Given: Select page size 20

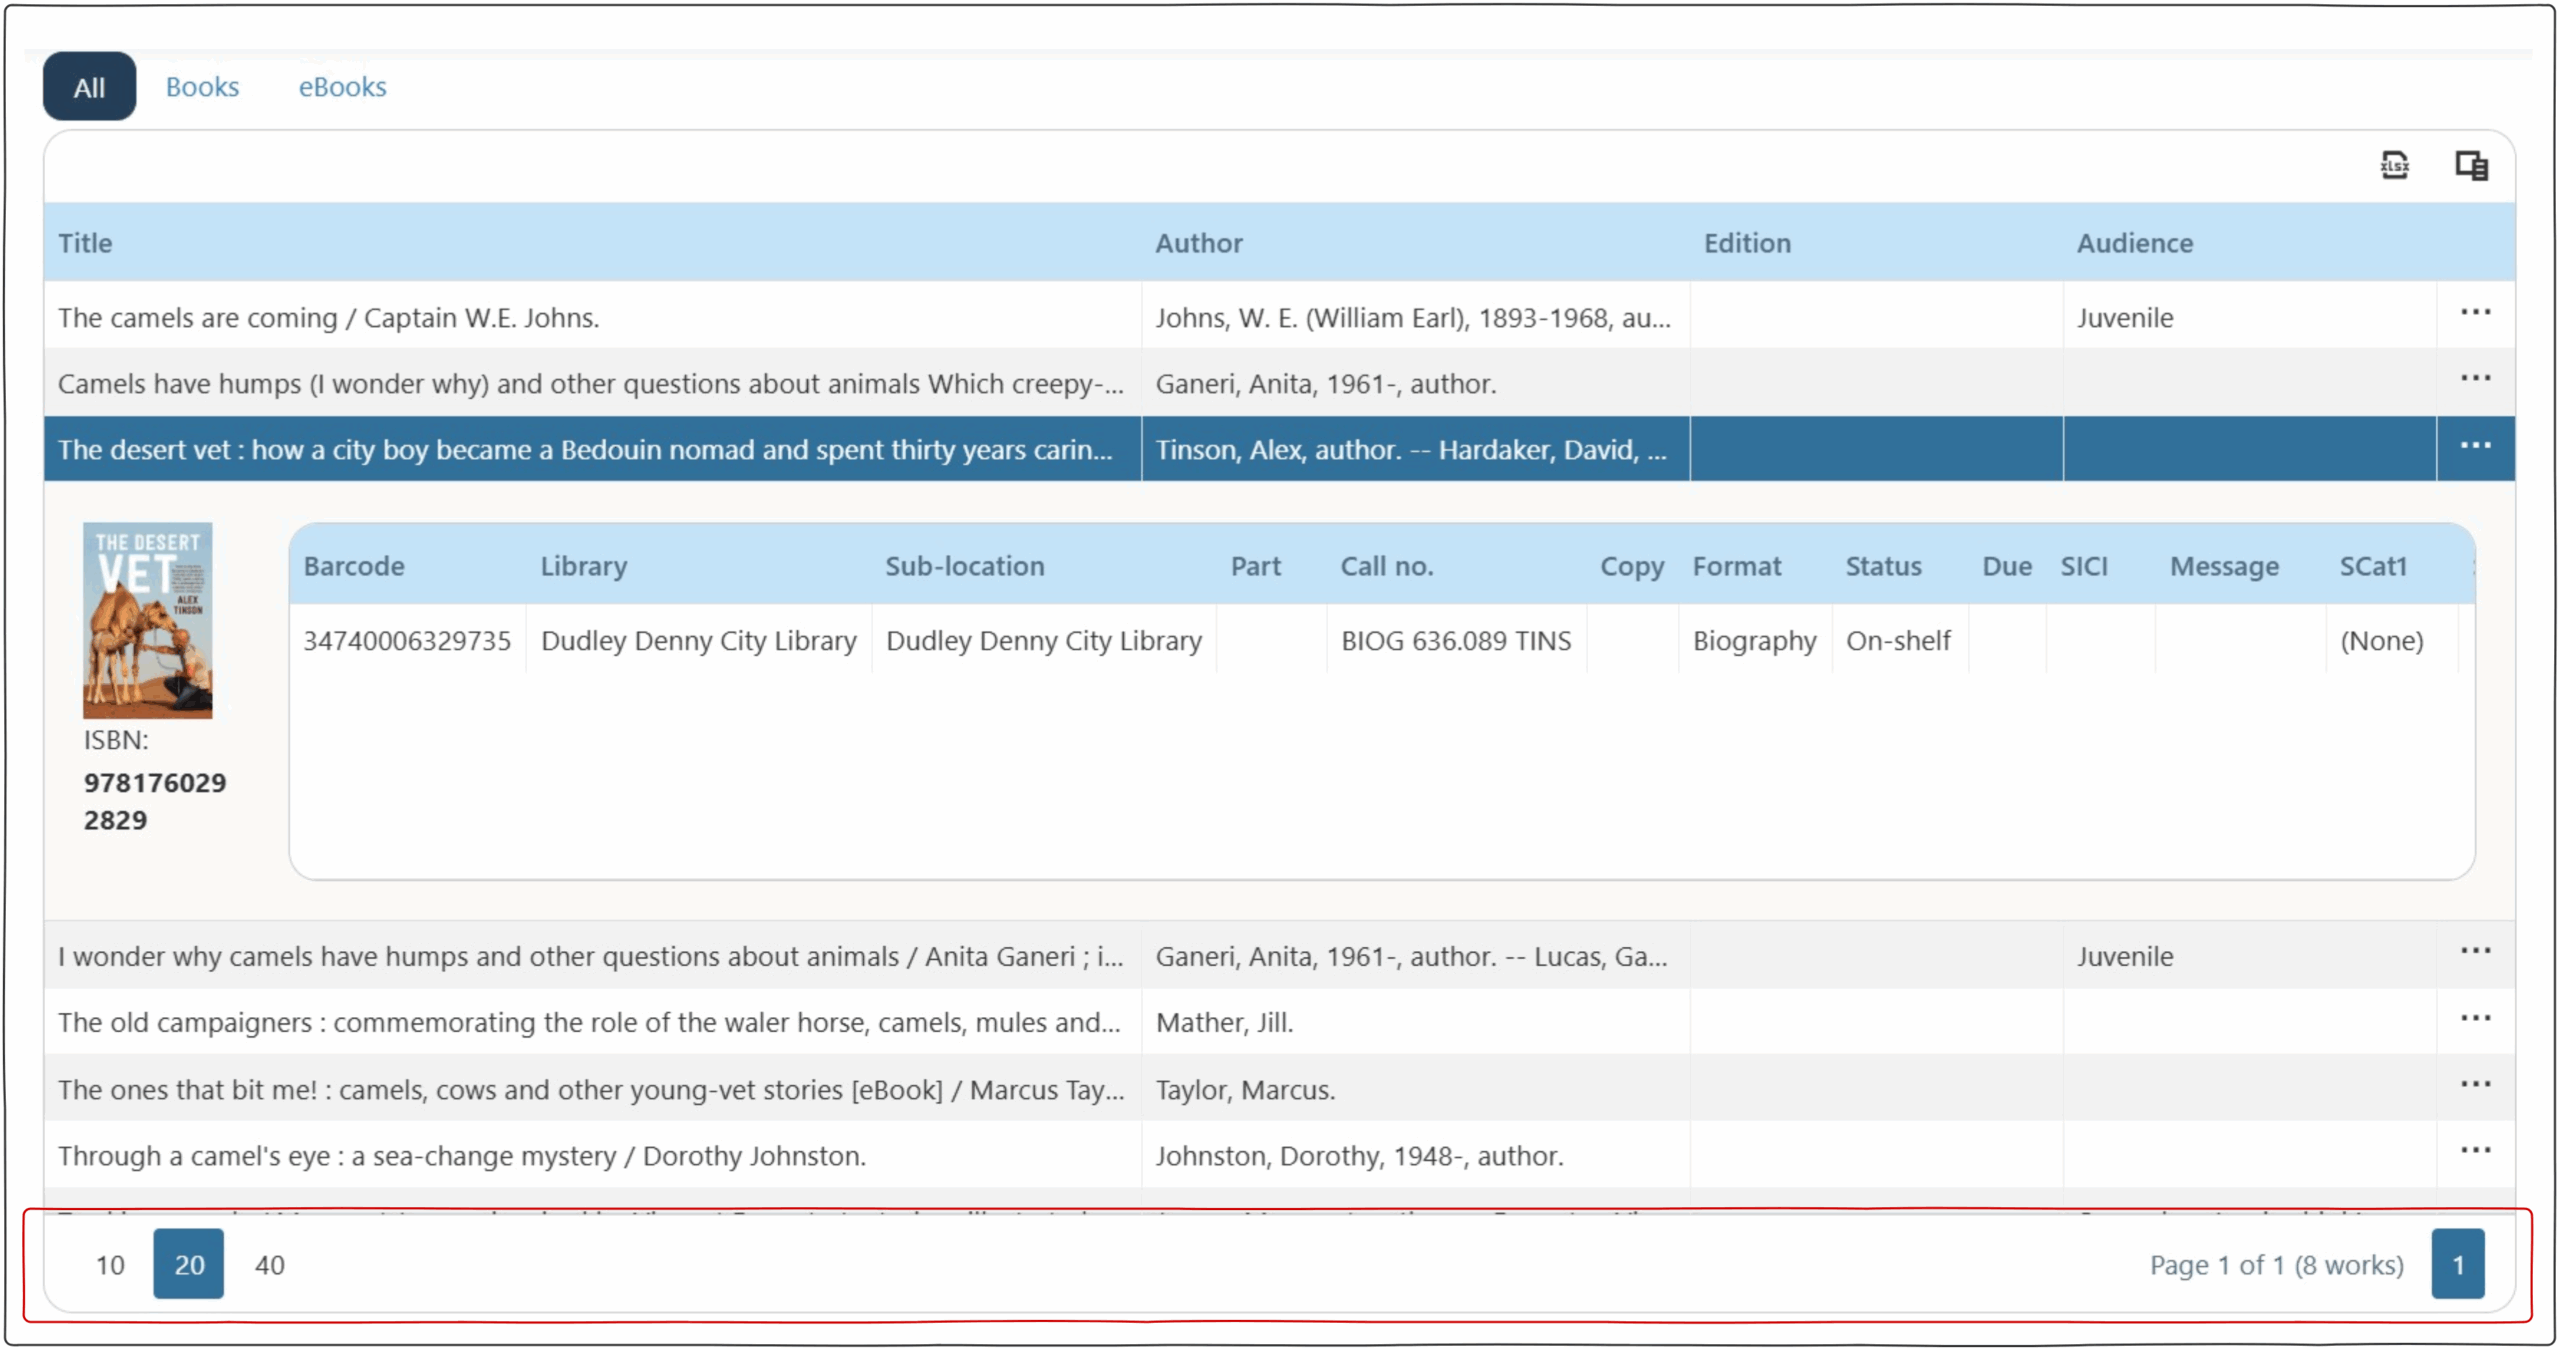Looking at the screenshot, I should coord(188,1265).
